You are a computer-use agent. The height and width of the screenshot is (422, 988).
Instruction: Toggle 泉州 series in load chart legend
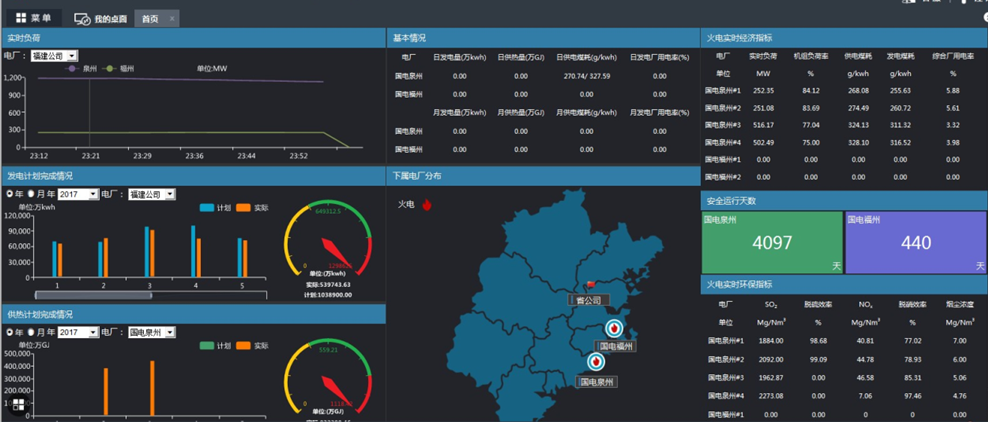(80, 69)
